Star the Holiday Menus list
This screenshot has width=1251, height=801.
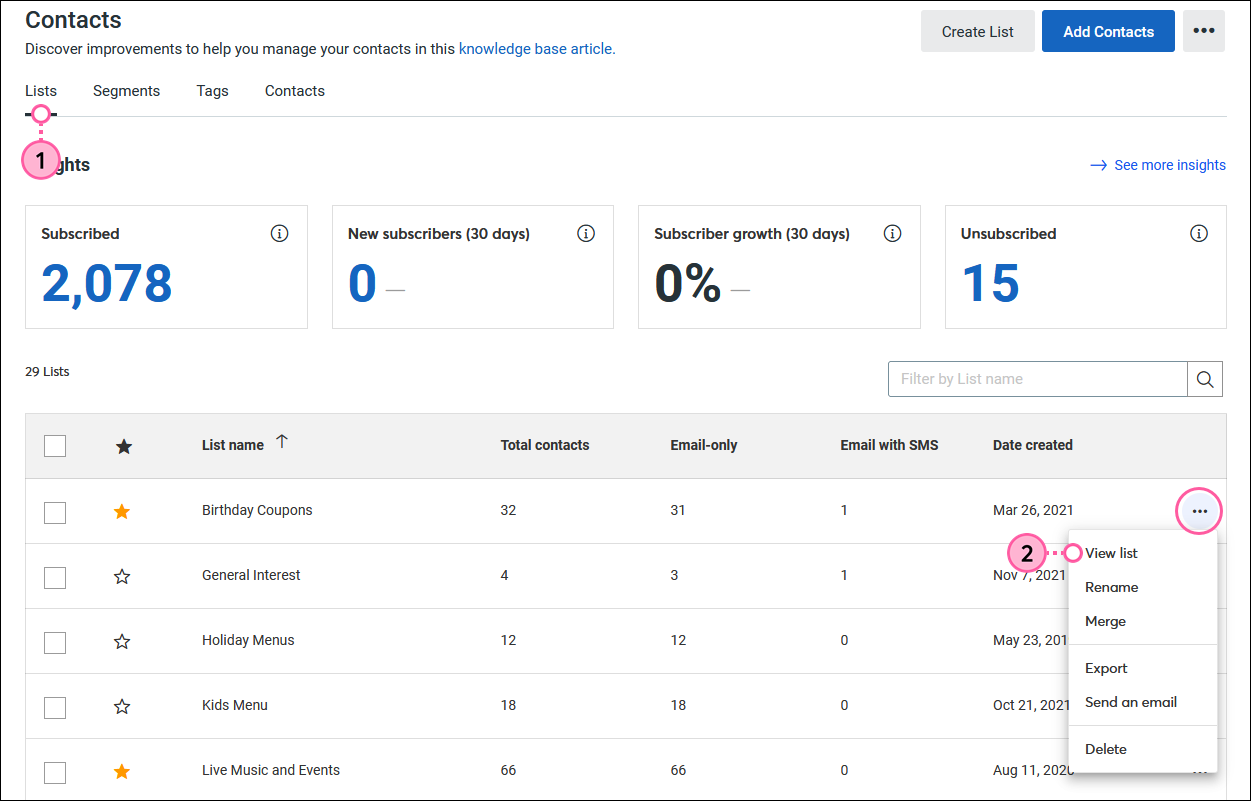(122, 641)
